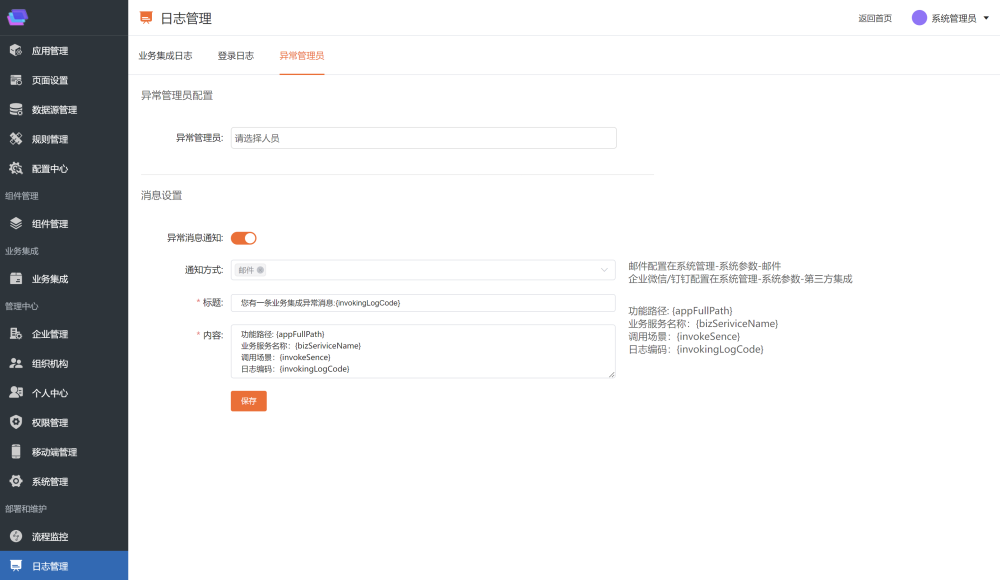Click the 保存 button
1000x580 pixels.
coord(248,401)
